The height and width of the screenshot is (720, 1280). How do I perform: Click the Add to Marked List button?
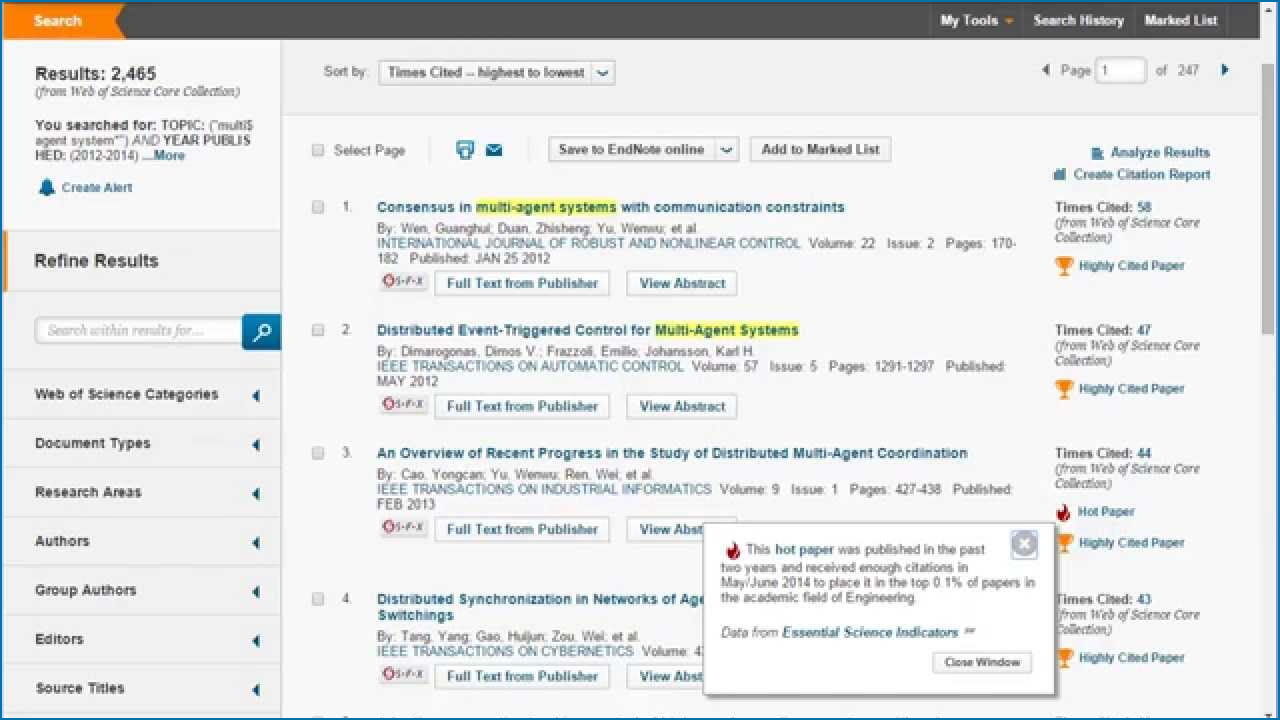point(820,150)
